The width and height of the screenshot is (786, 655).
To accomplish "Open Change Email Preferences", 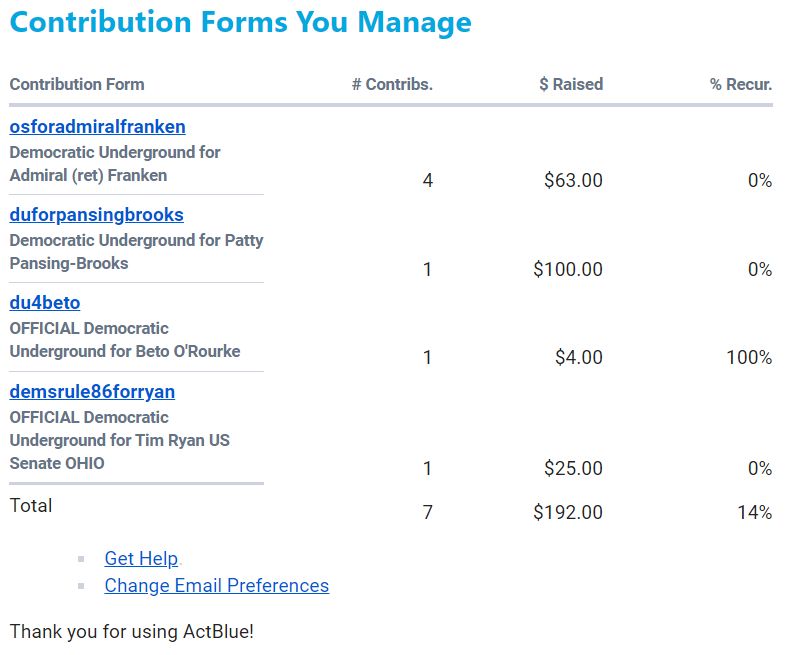I will click(216, 586).
